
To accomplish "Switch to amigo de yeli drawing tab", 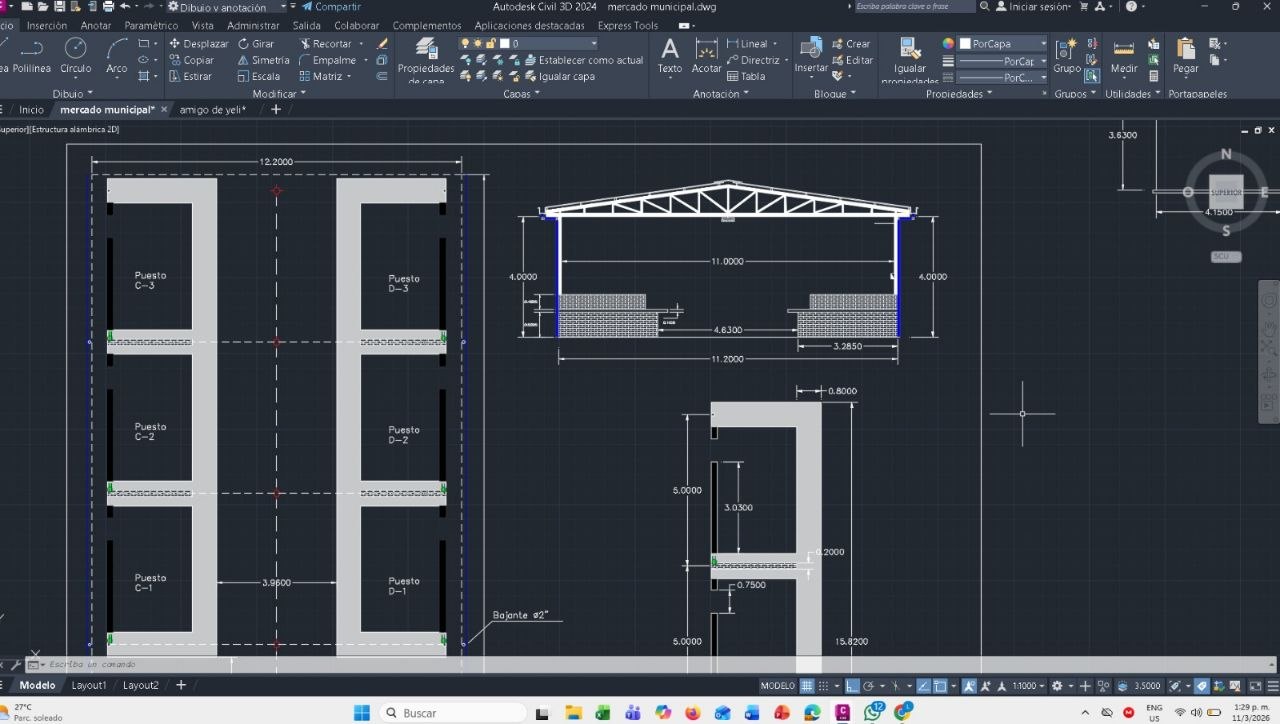I will pos(212,110).
